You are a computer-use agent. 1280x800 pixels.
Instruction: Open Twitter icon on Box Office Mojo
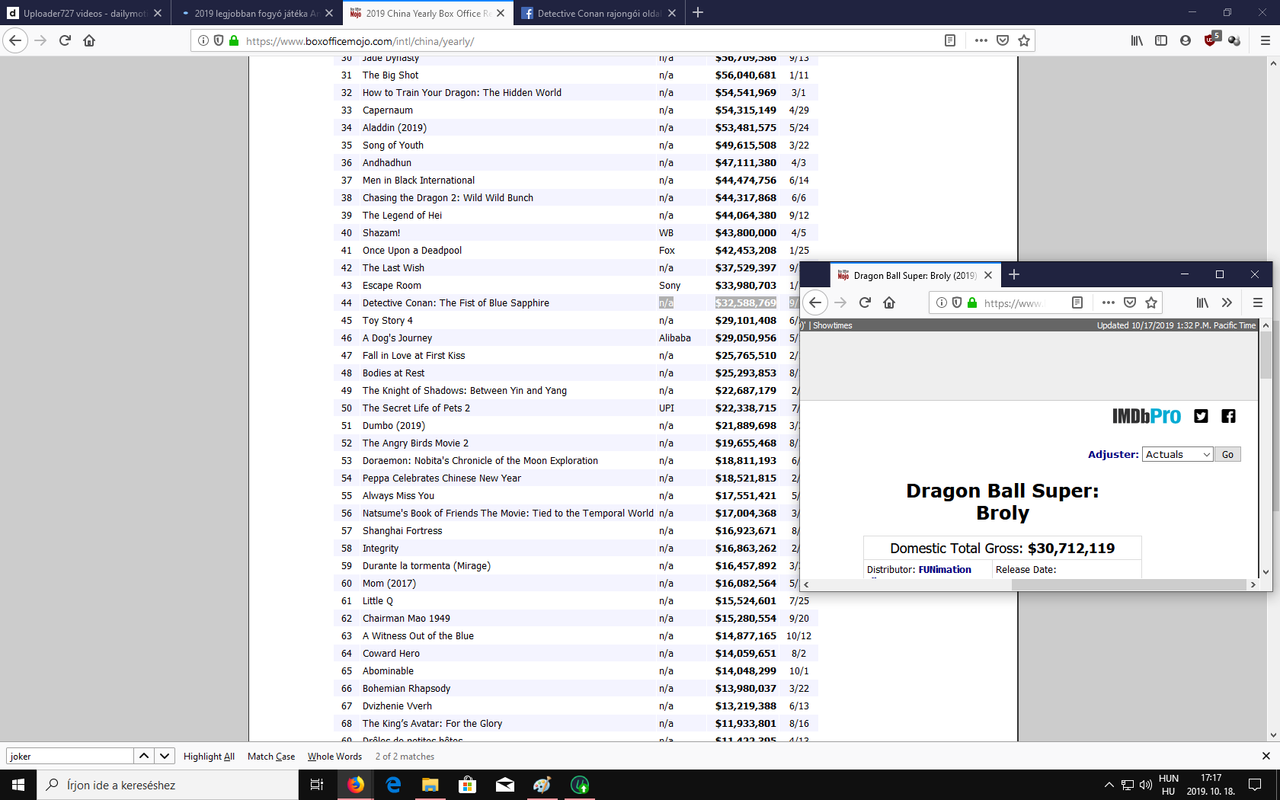(x=1201, y=416)
